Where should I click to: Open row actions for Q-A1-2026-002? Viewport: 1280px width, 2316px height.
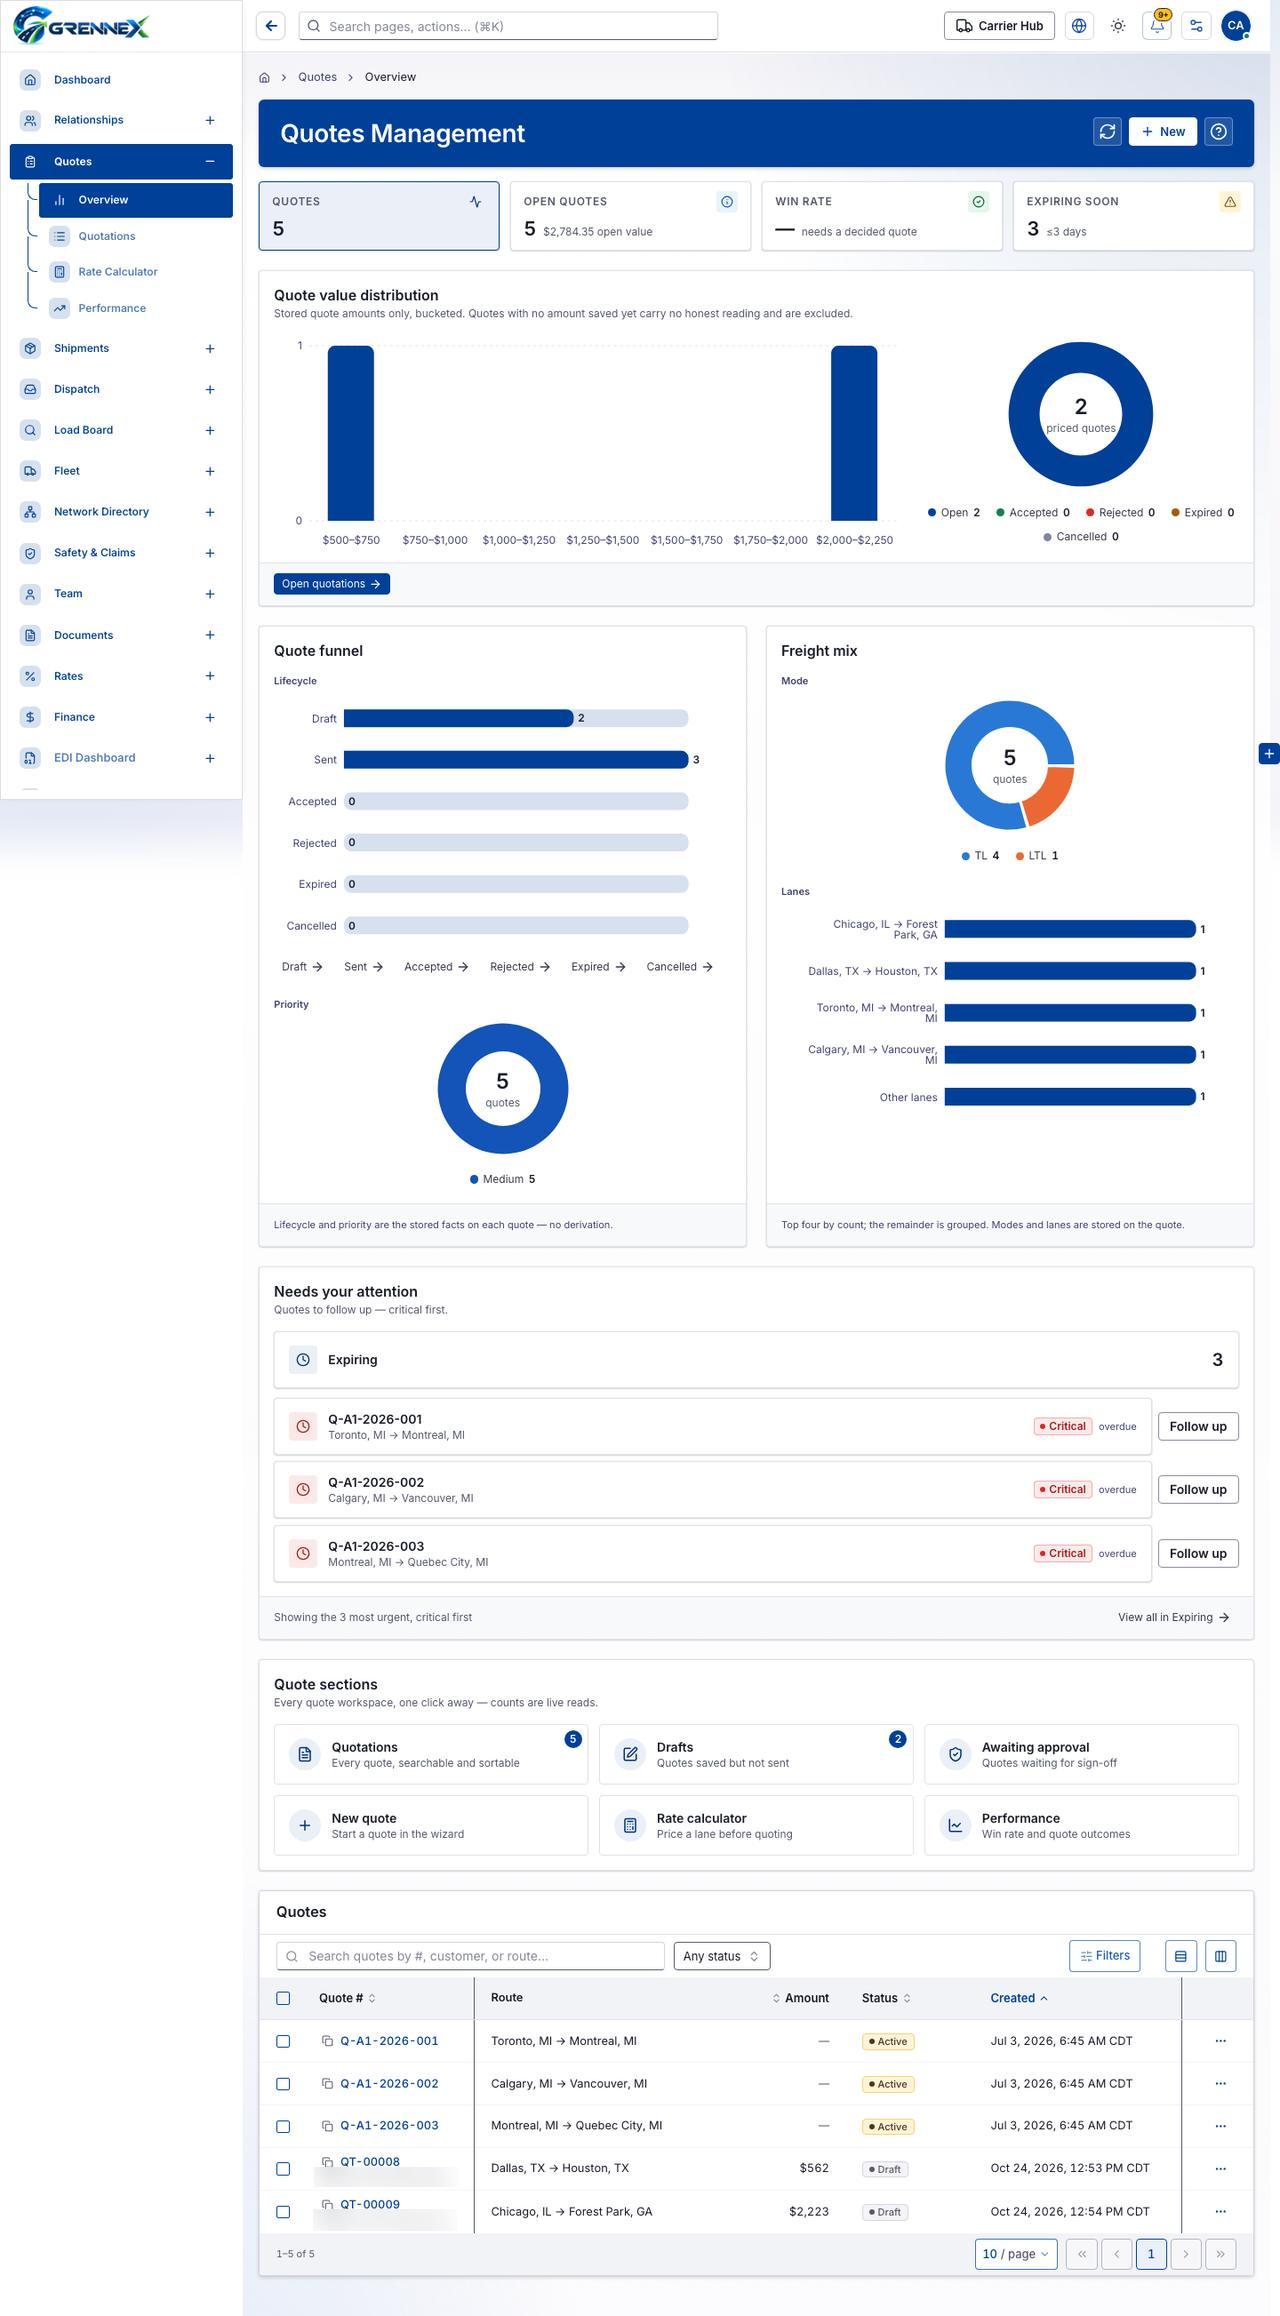(x=1220, y=2083)
